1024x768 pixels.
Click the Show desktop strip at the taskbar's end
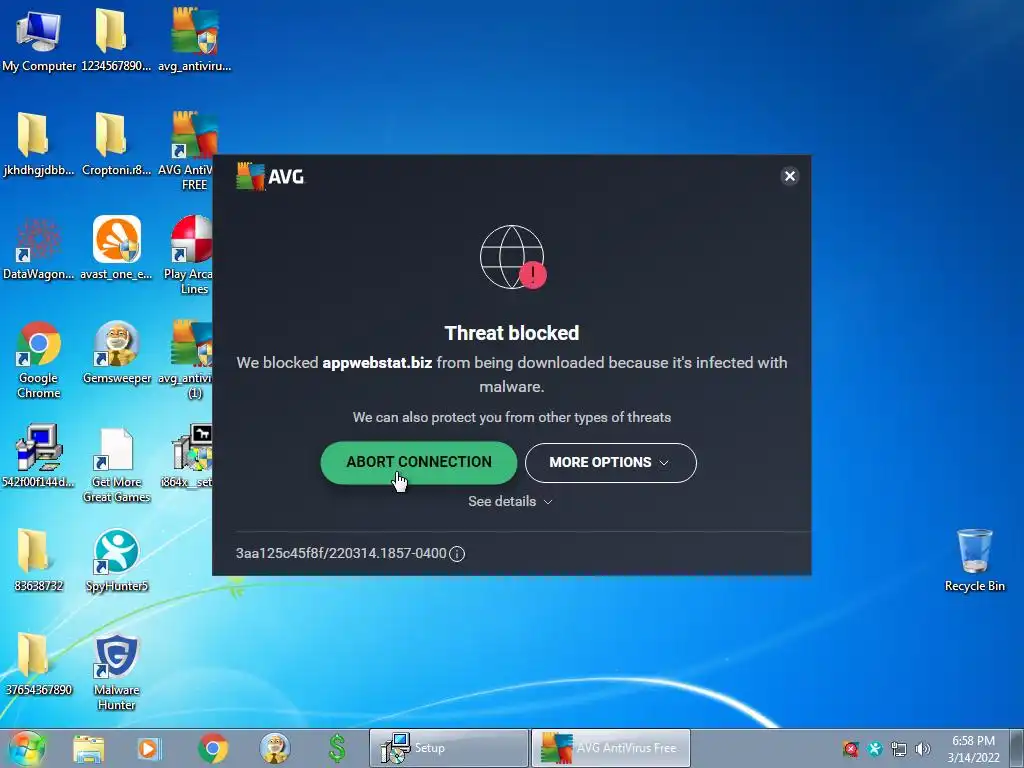coord(1017,748)
